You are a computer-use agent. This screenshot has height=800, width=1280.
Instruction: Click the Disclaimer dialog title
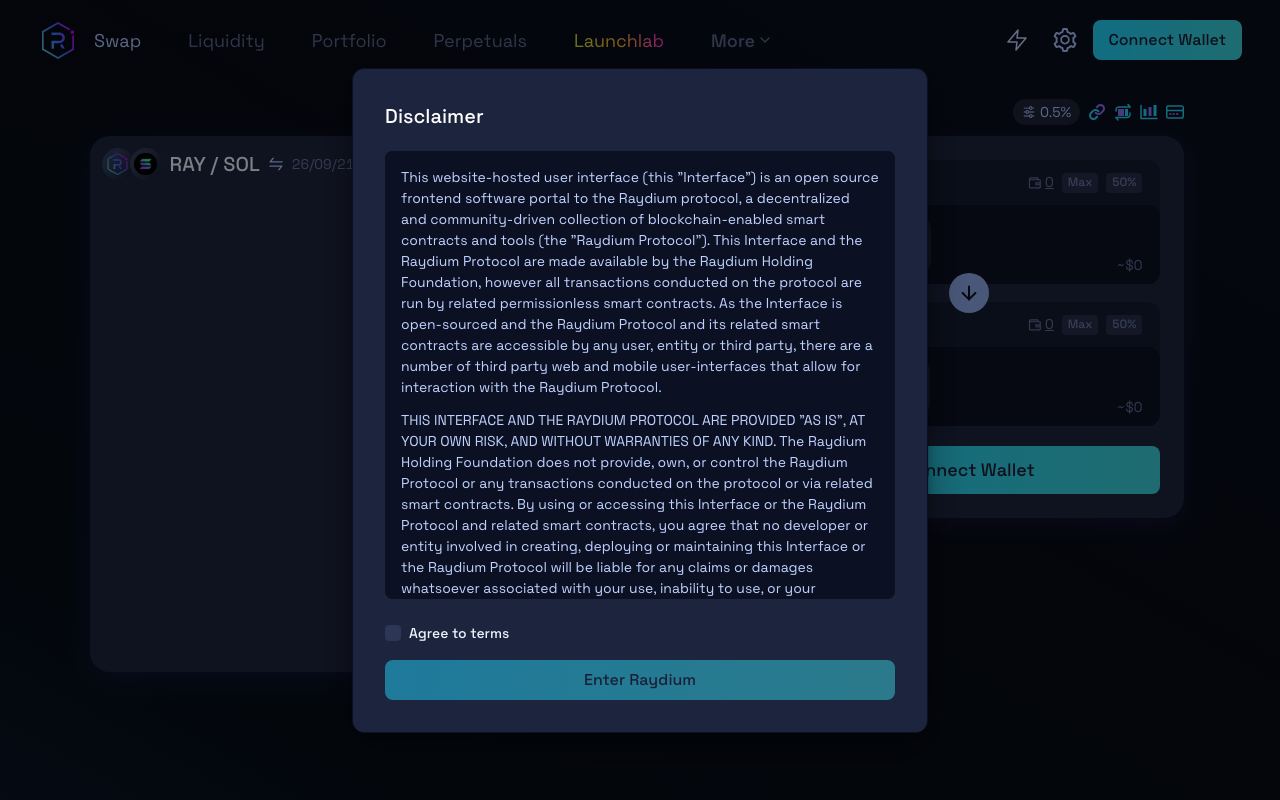[x=434, y=116]
